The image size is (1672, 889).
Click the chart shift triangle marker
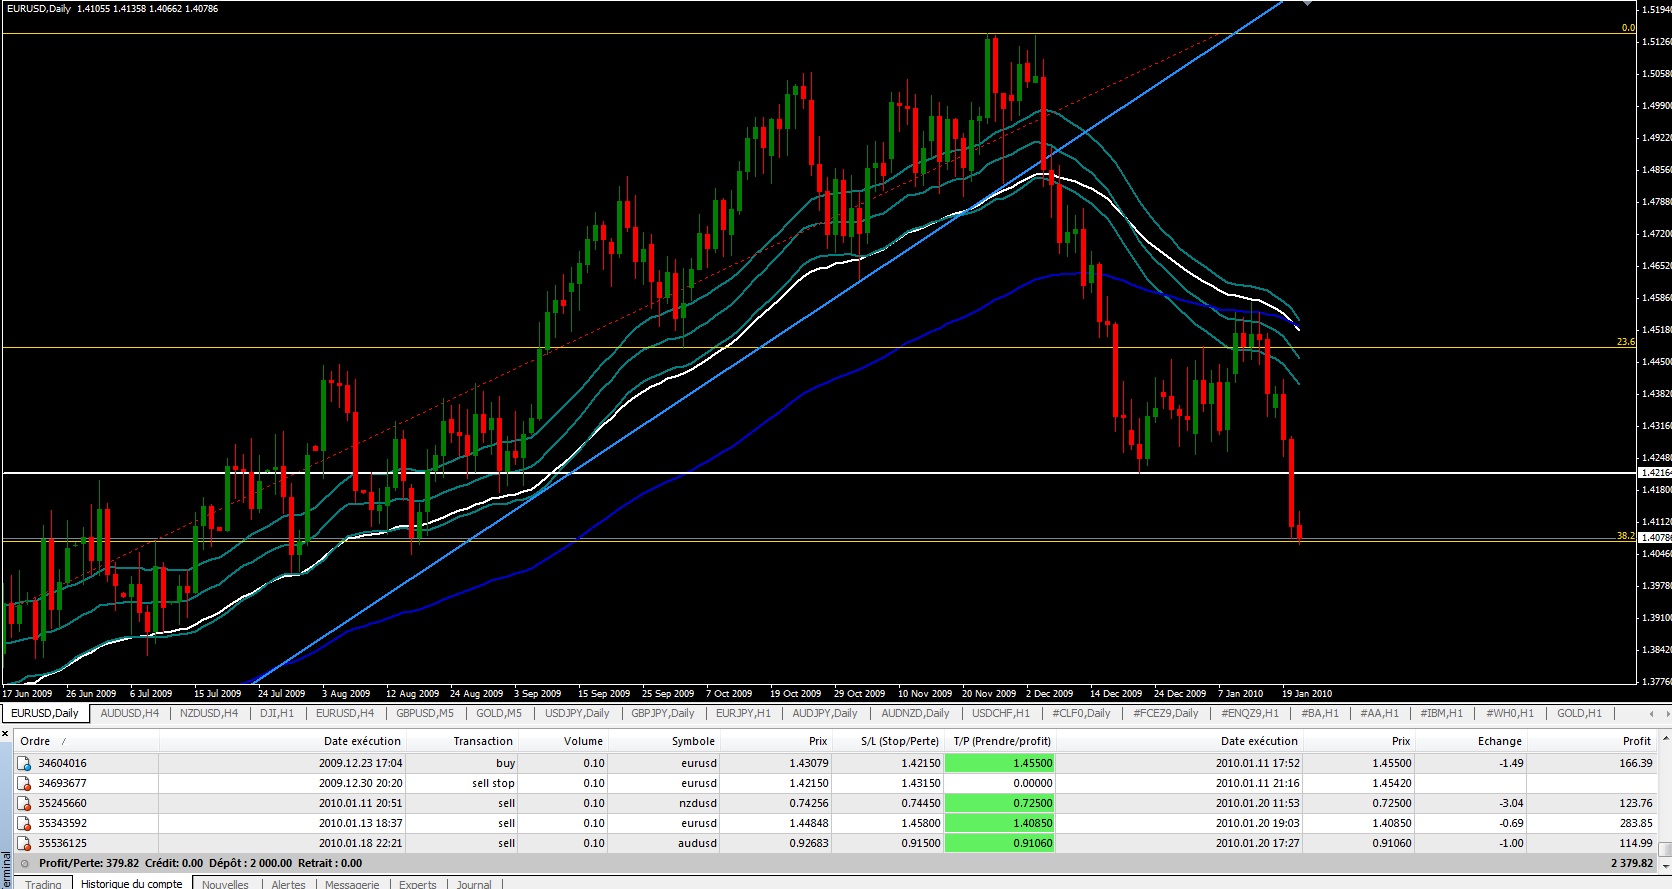point(1306,3)
